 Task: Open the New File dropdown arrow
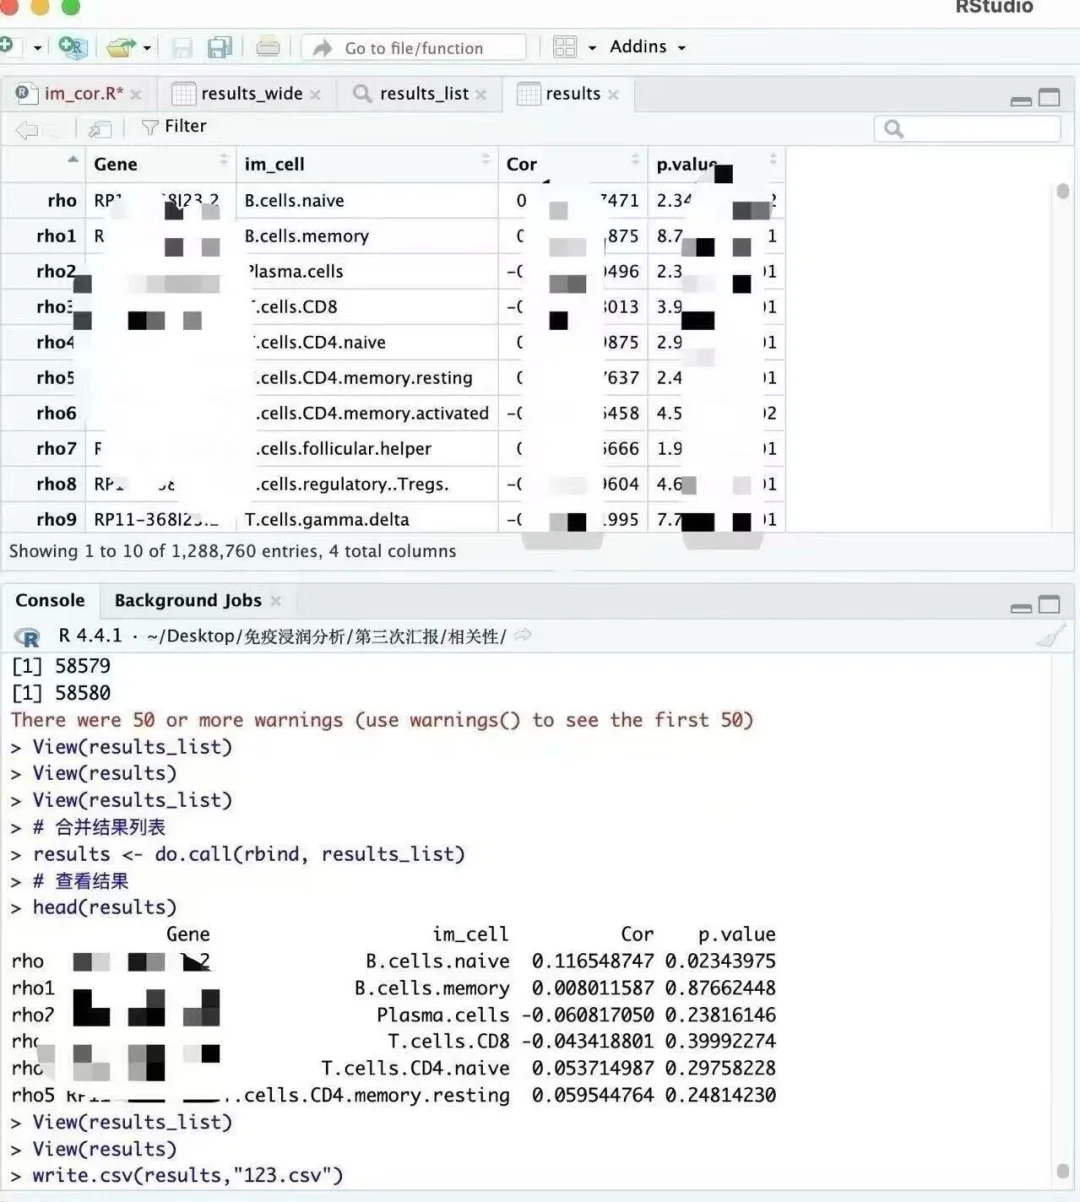[38, 47]
